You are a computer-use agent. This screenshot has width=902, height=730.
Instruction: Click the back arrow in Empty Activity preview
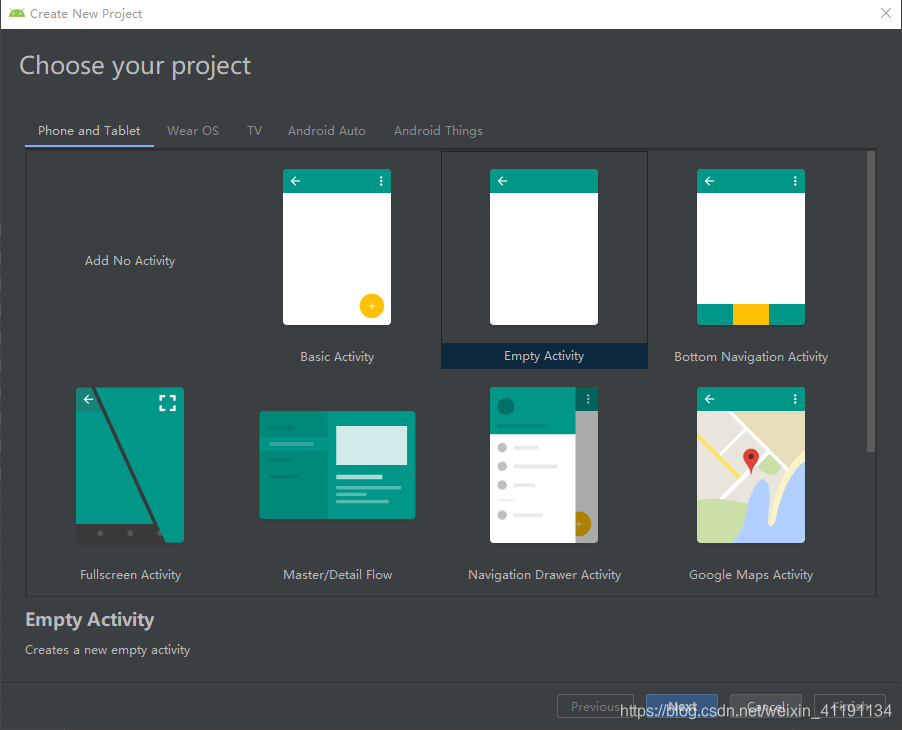coord(502,181)
